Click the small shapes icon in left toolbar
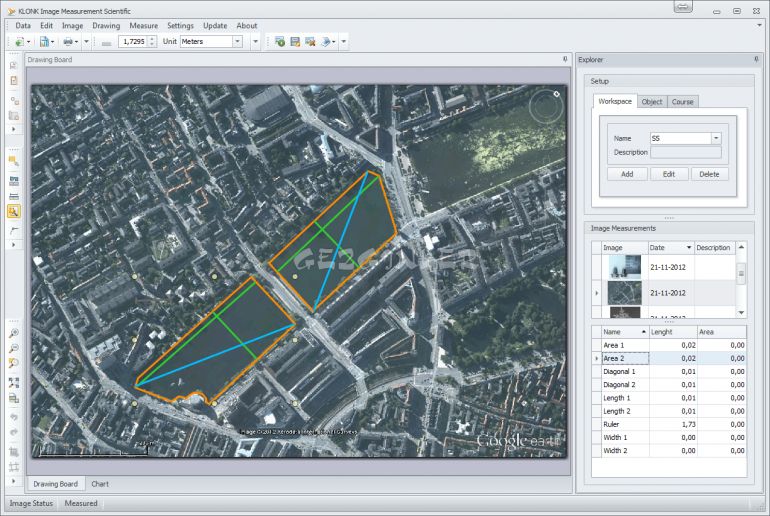This screenshot has width=770, height=516. (14, 101)
